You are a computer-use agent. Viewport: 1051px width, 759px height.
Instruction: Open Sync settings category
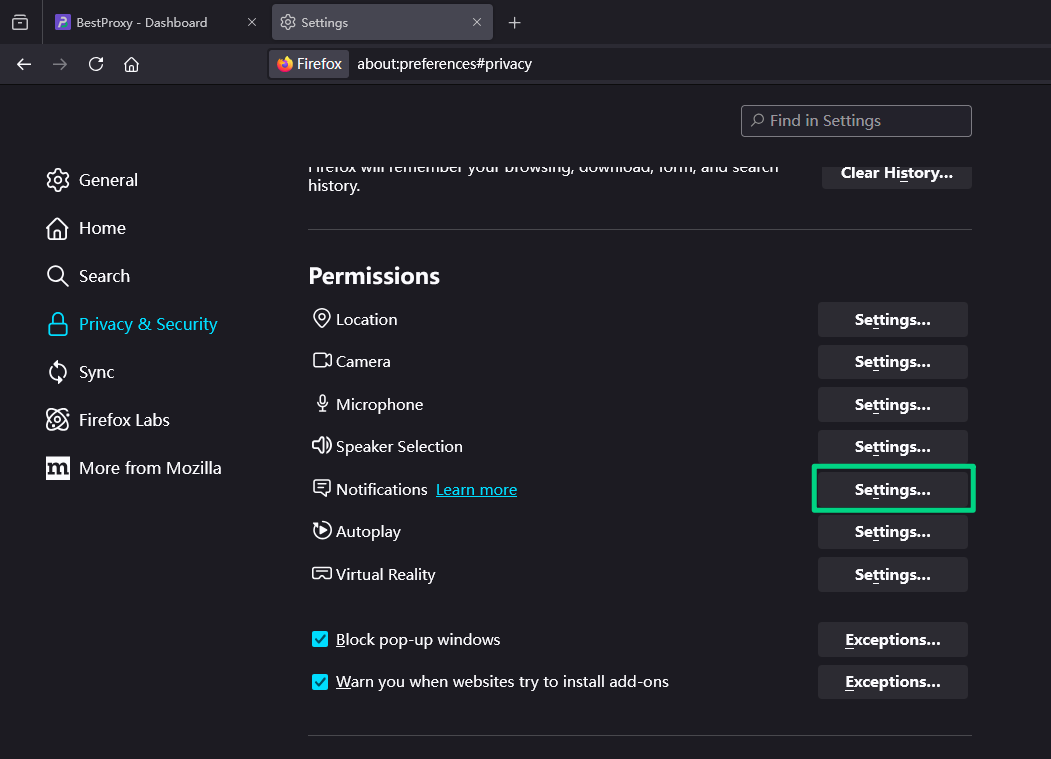click(x=80, y=372)
